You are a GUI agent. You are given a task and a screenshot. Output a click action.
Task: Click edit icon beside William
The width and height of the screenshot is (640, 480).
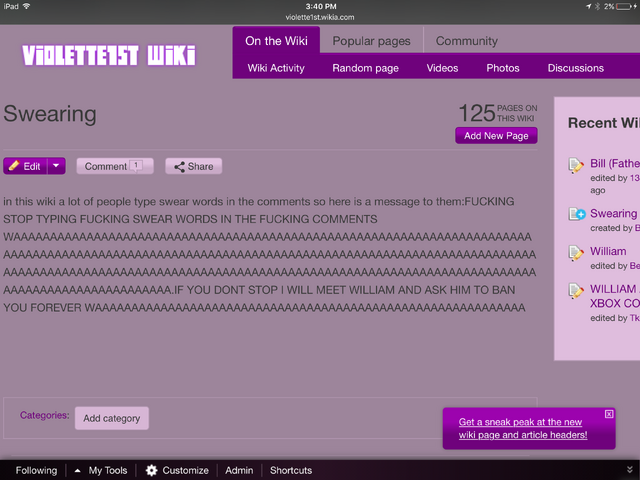point(576,253)
